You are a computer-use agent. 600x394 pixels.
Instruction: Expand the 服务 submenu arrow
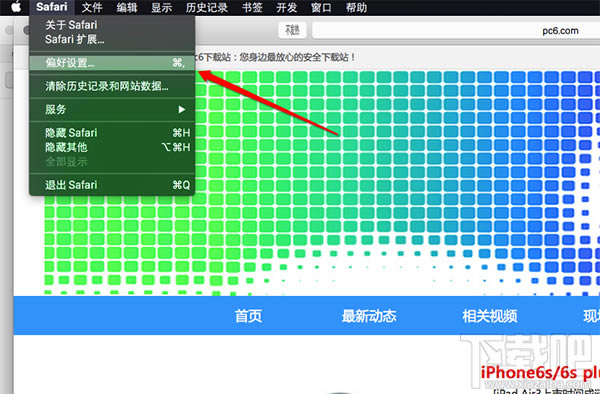pyautogui.click(x=182, y=110)
